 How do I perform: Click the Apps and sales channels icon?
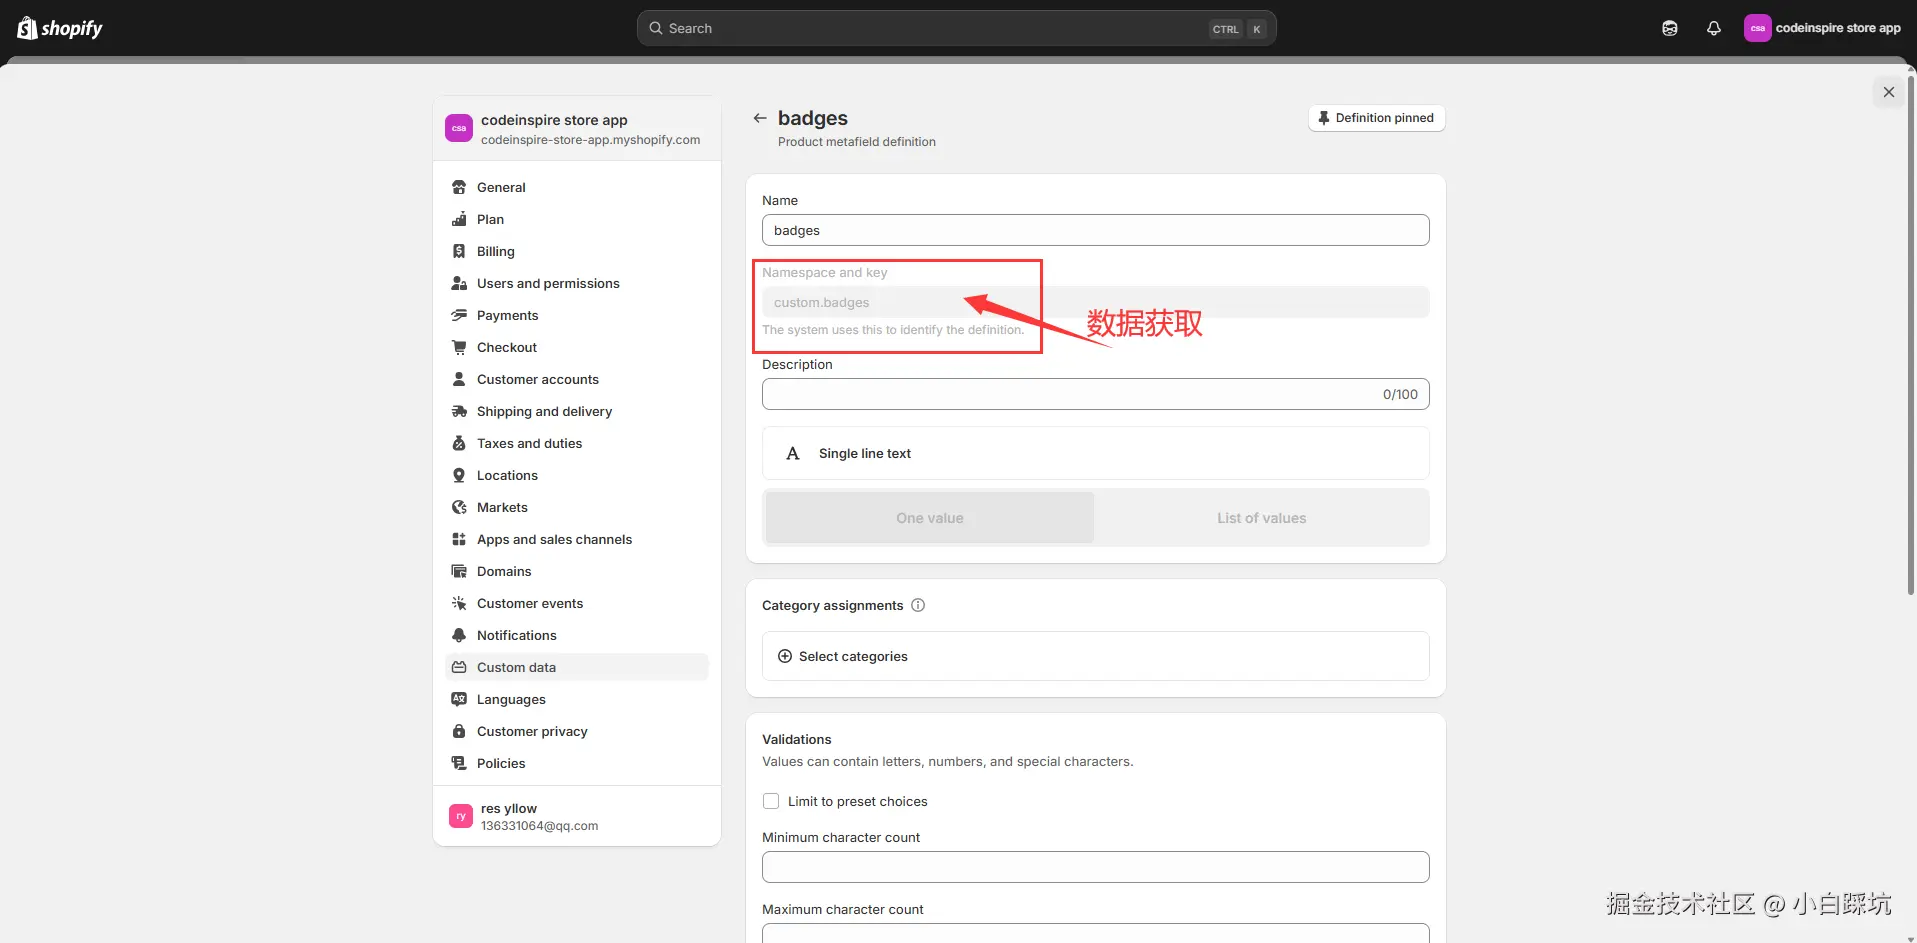pyautogui.click(x=459, y=539)
